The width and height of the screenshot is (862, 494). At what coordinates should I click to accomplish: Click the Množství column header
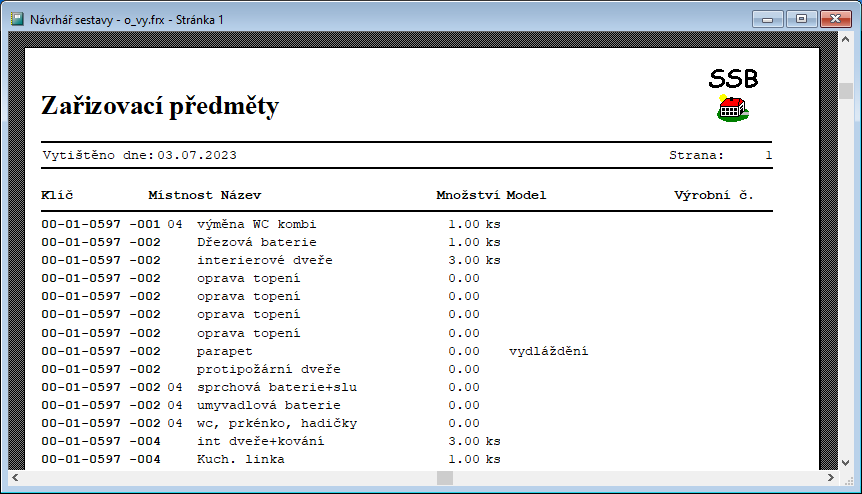[467, 195]
